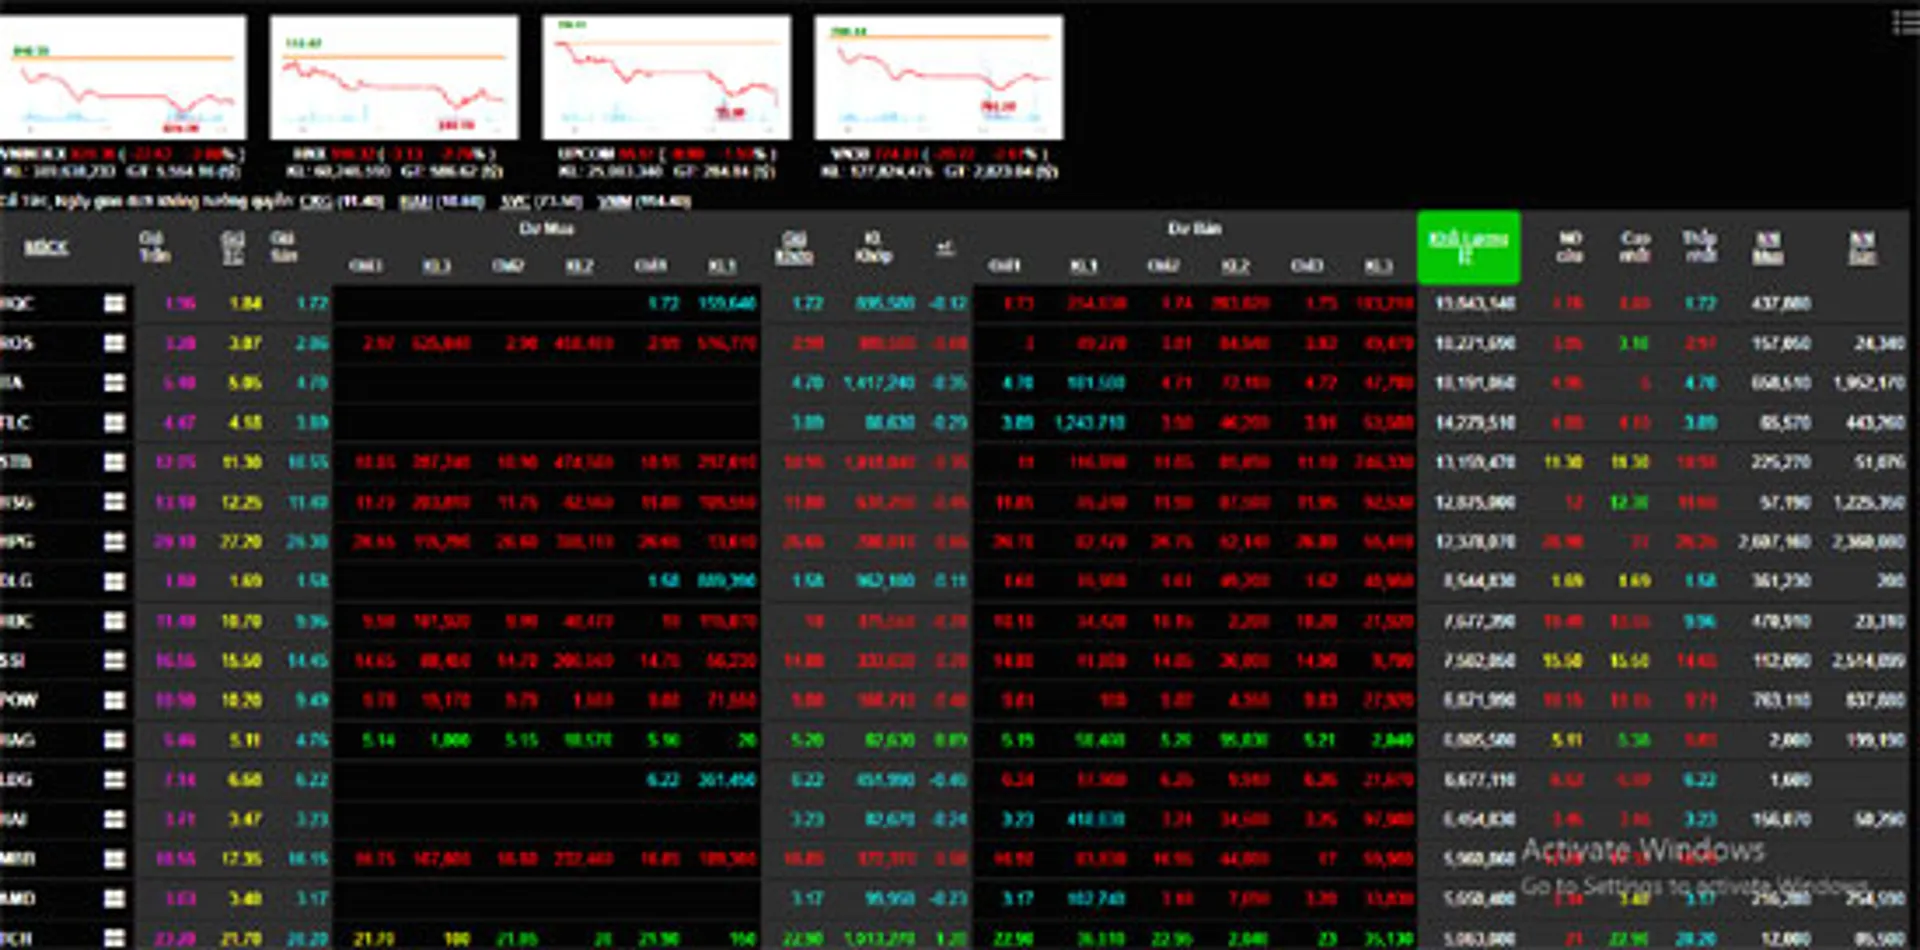Click the CKG ticker link in notice line
1920x950 pixels.
[x=316, y=201]
